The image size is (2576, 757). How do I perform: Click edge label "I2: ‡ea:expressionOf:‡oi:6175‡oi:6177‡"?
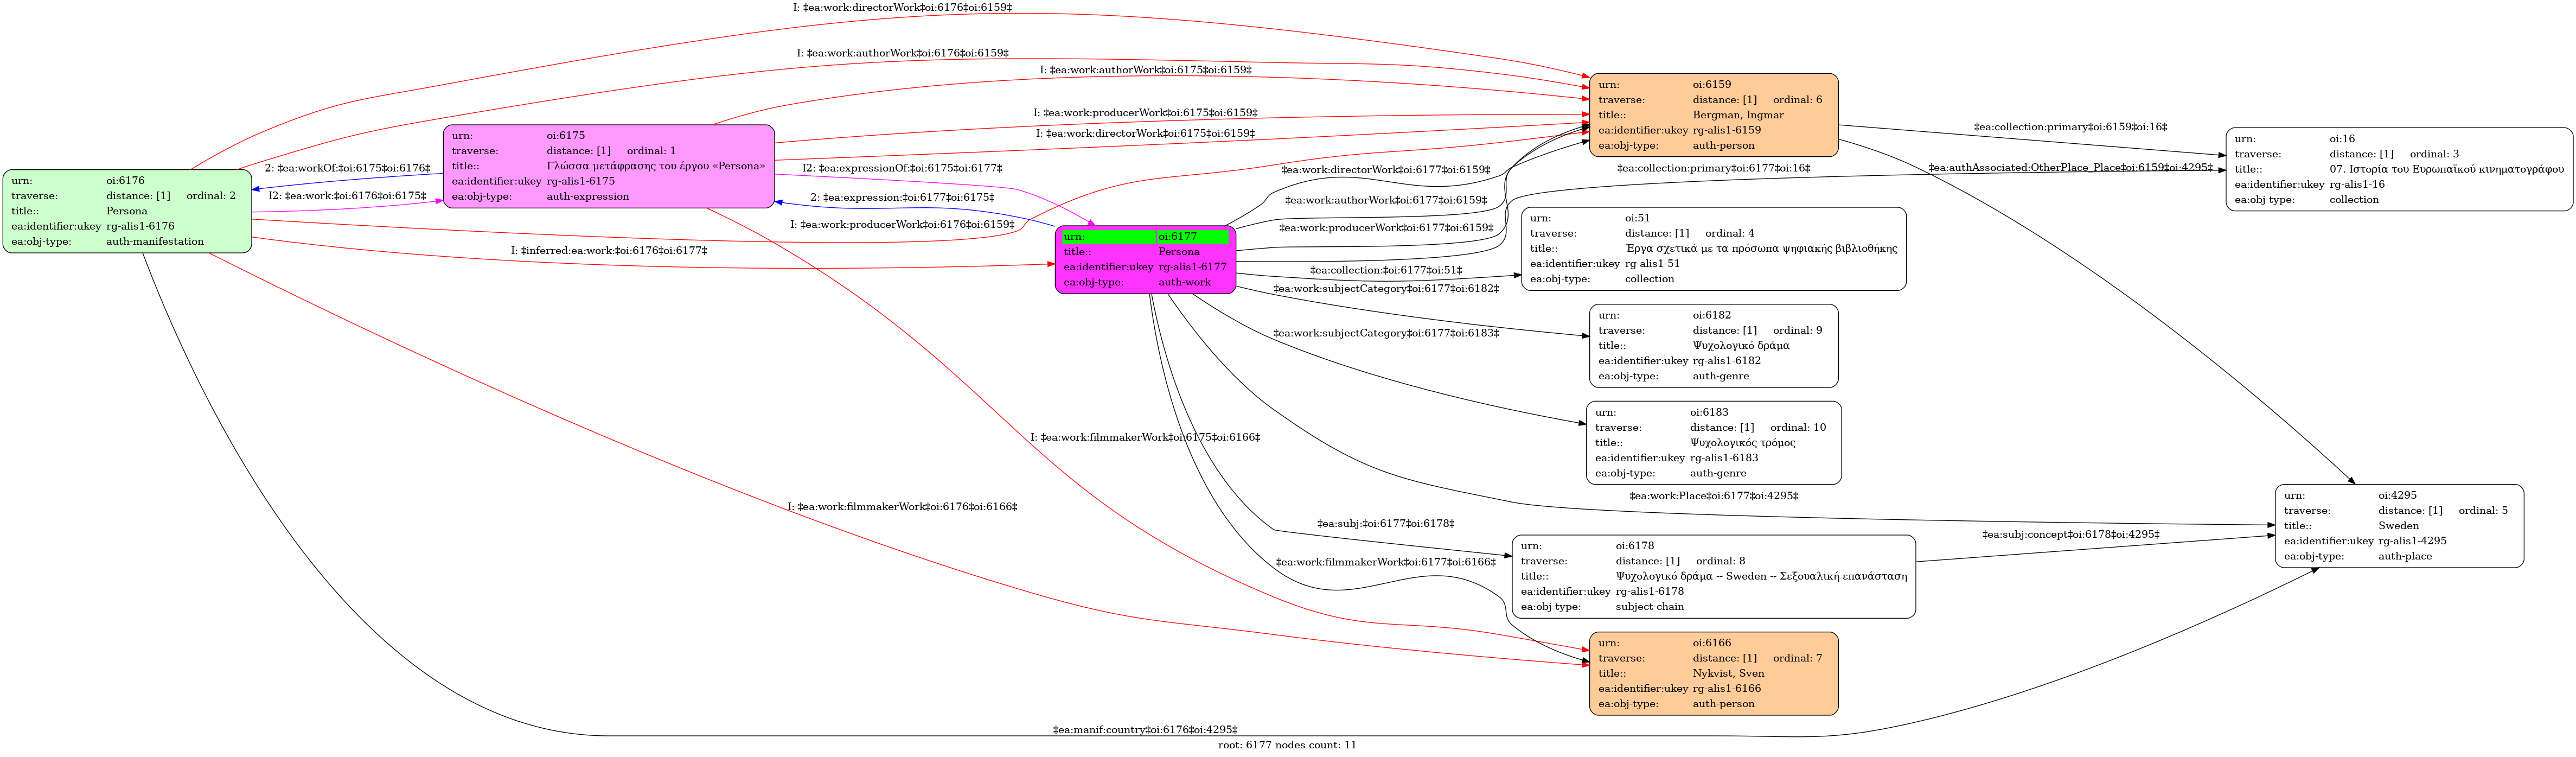tap(901, 168)
